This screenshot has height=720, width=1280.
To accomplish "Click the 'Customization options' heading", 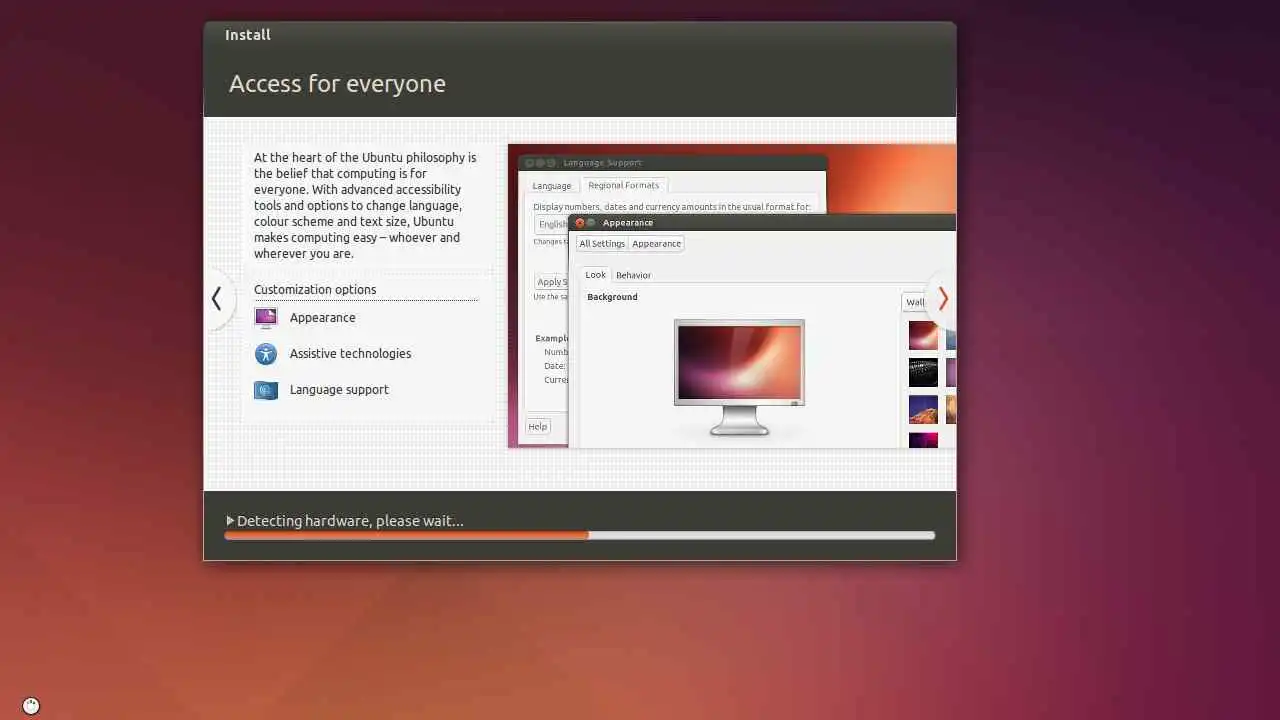I will 315,290.
